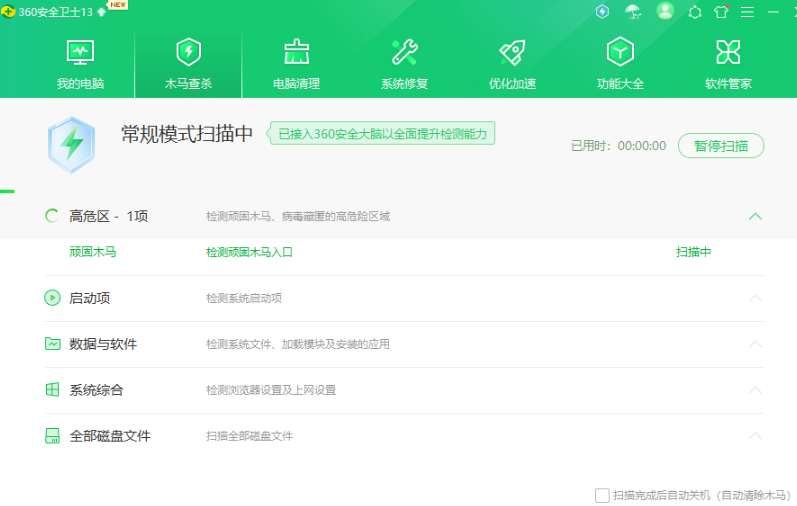Click the umbrella protection icon
The image size is (797, 506).
click(x=632, y=12)
